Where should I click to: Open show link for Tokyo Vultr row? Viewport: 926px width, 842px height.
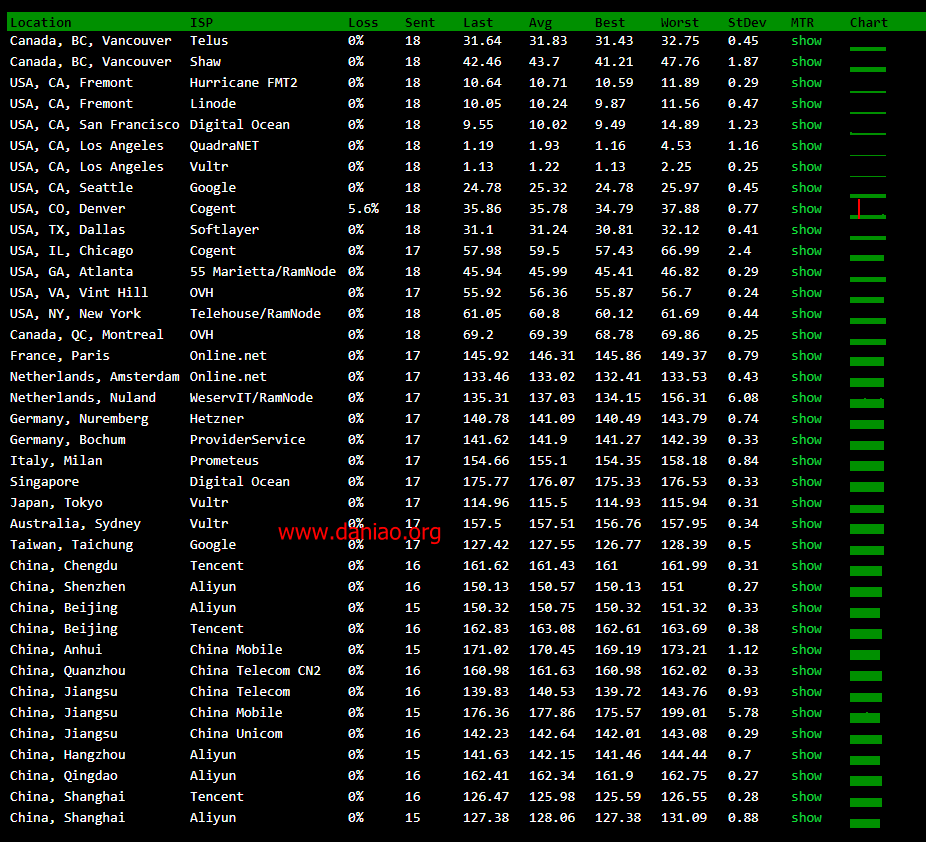point(806,503)
